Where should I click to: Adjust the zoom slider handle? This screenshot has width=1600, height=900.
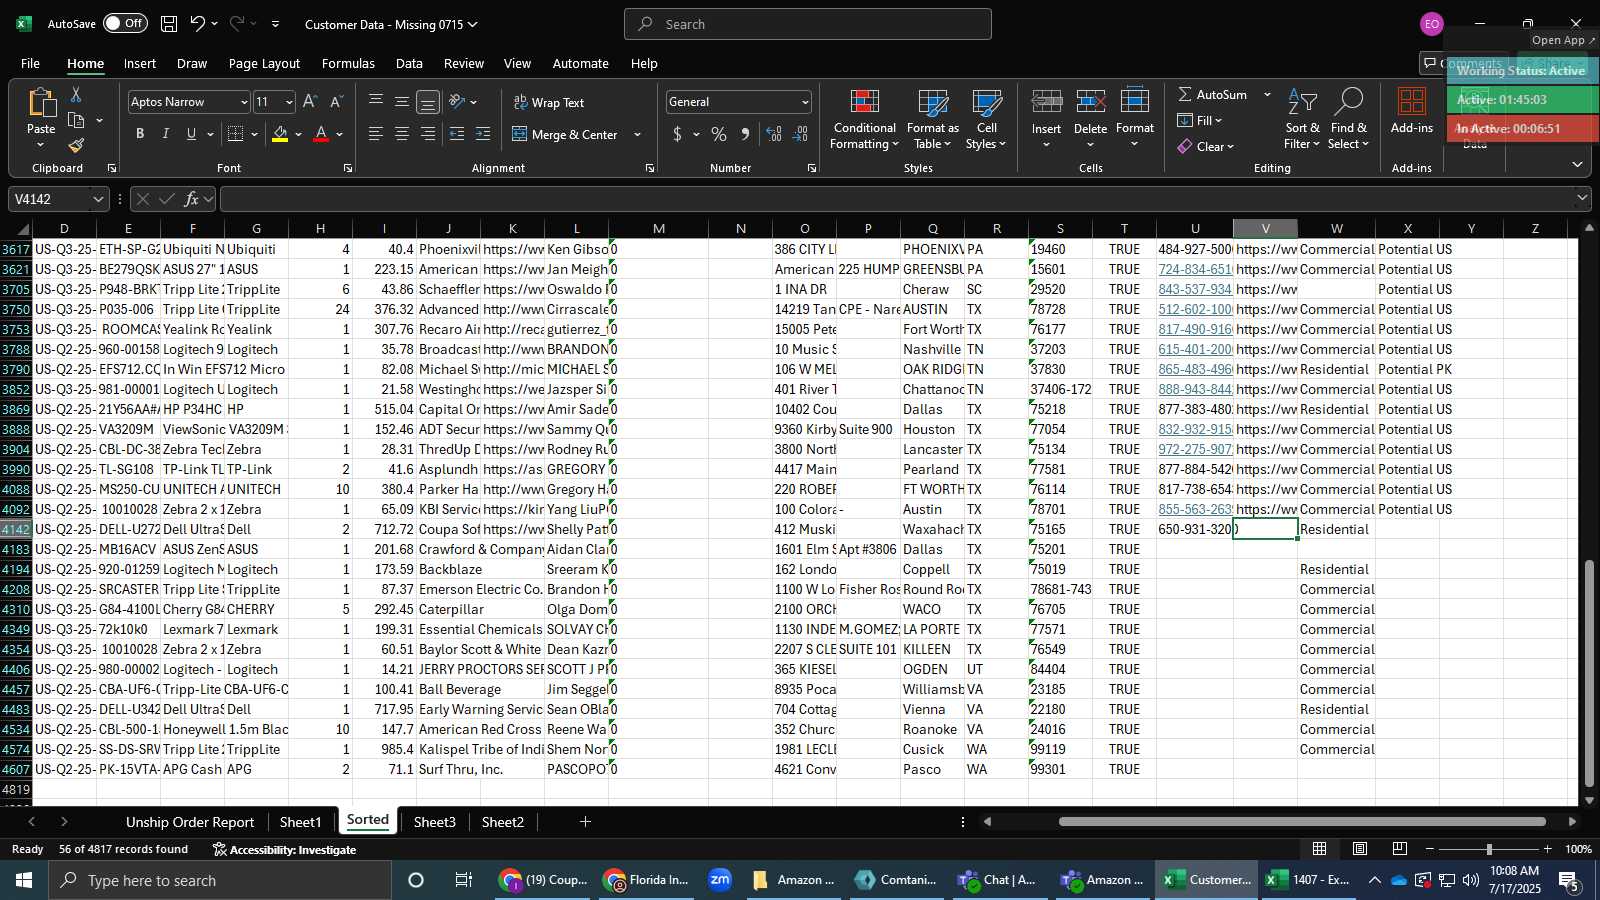coord(1489,849)
